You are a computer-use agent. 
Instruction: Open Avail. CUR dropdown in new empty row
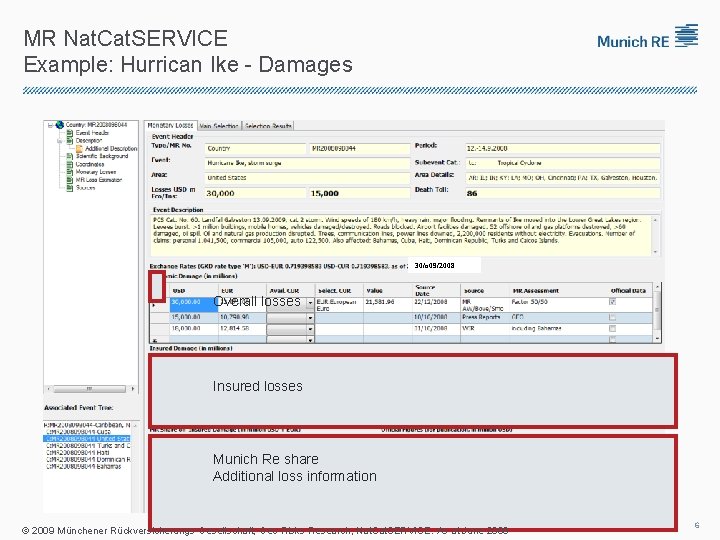tap(310, 340)
